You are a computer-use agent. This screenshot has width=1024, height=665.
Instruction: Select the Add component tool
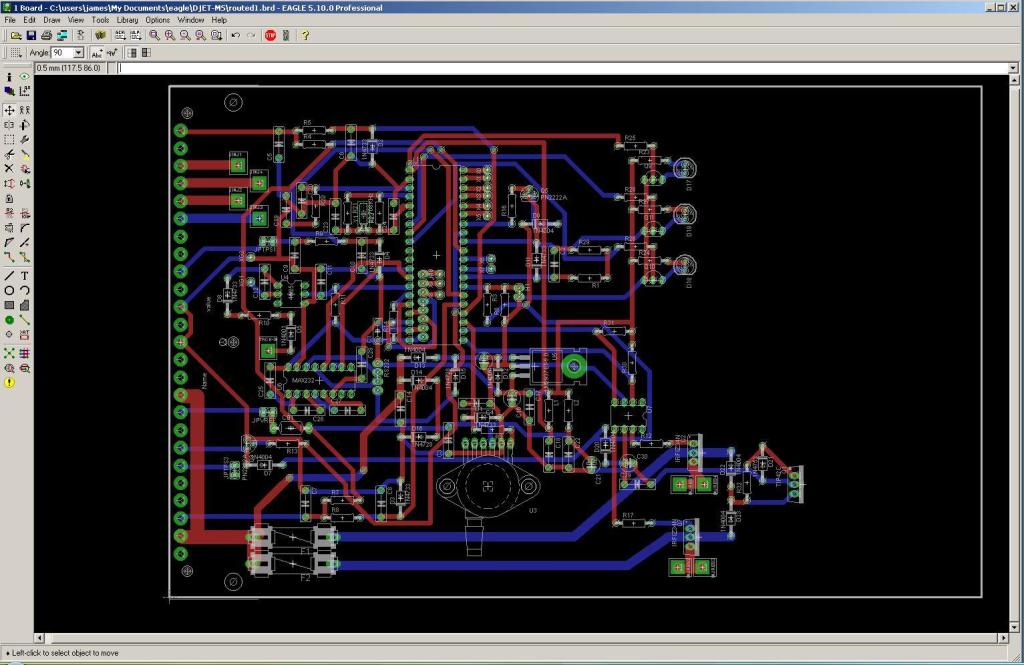pyautogui.click(x=24, y=169)
